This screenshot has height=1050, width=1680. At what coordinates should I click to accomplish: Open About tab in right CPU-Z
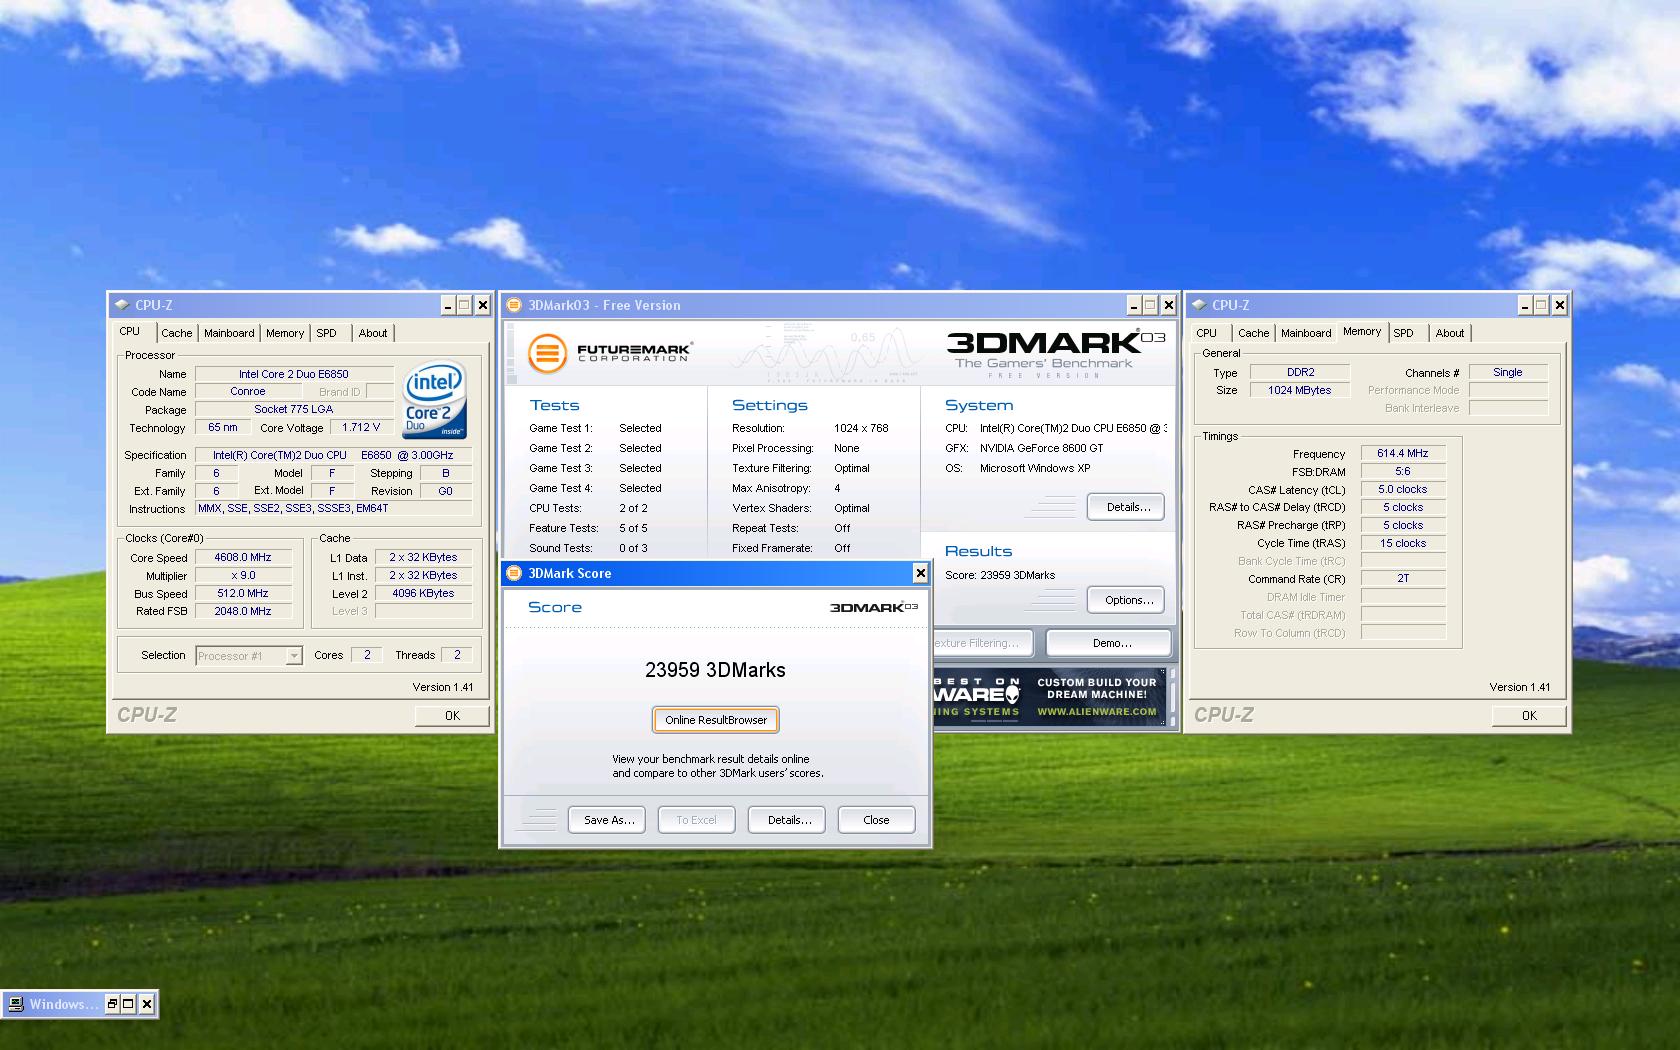coord(1450,333)
